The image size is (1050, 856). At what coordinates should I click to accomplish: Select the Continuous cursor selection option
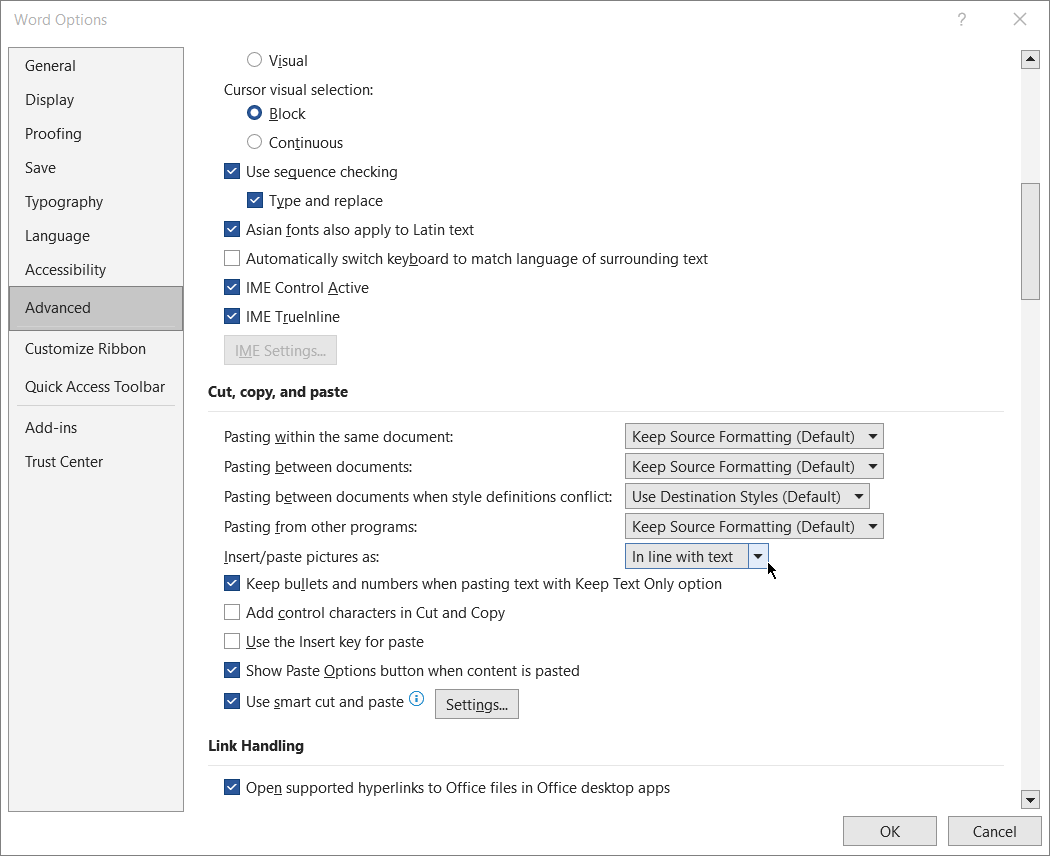(x=254, y=142)
